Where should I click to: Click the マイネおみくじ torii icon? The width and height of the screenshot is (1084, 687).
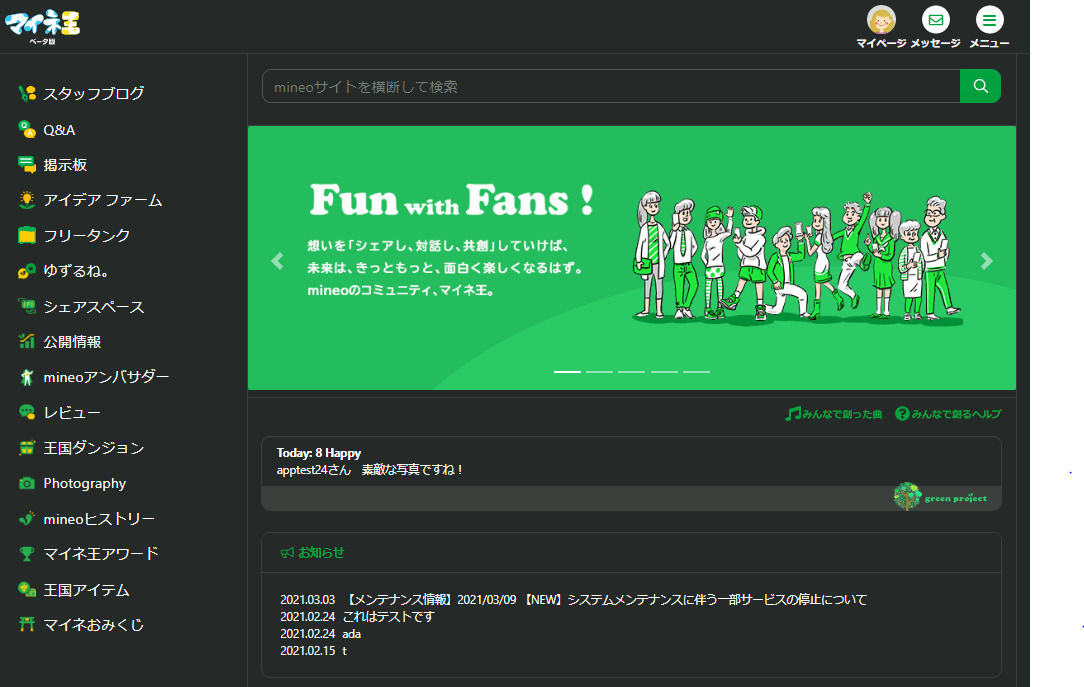coord(27,625)
